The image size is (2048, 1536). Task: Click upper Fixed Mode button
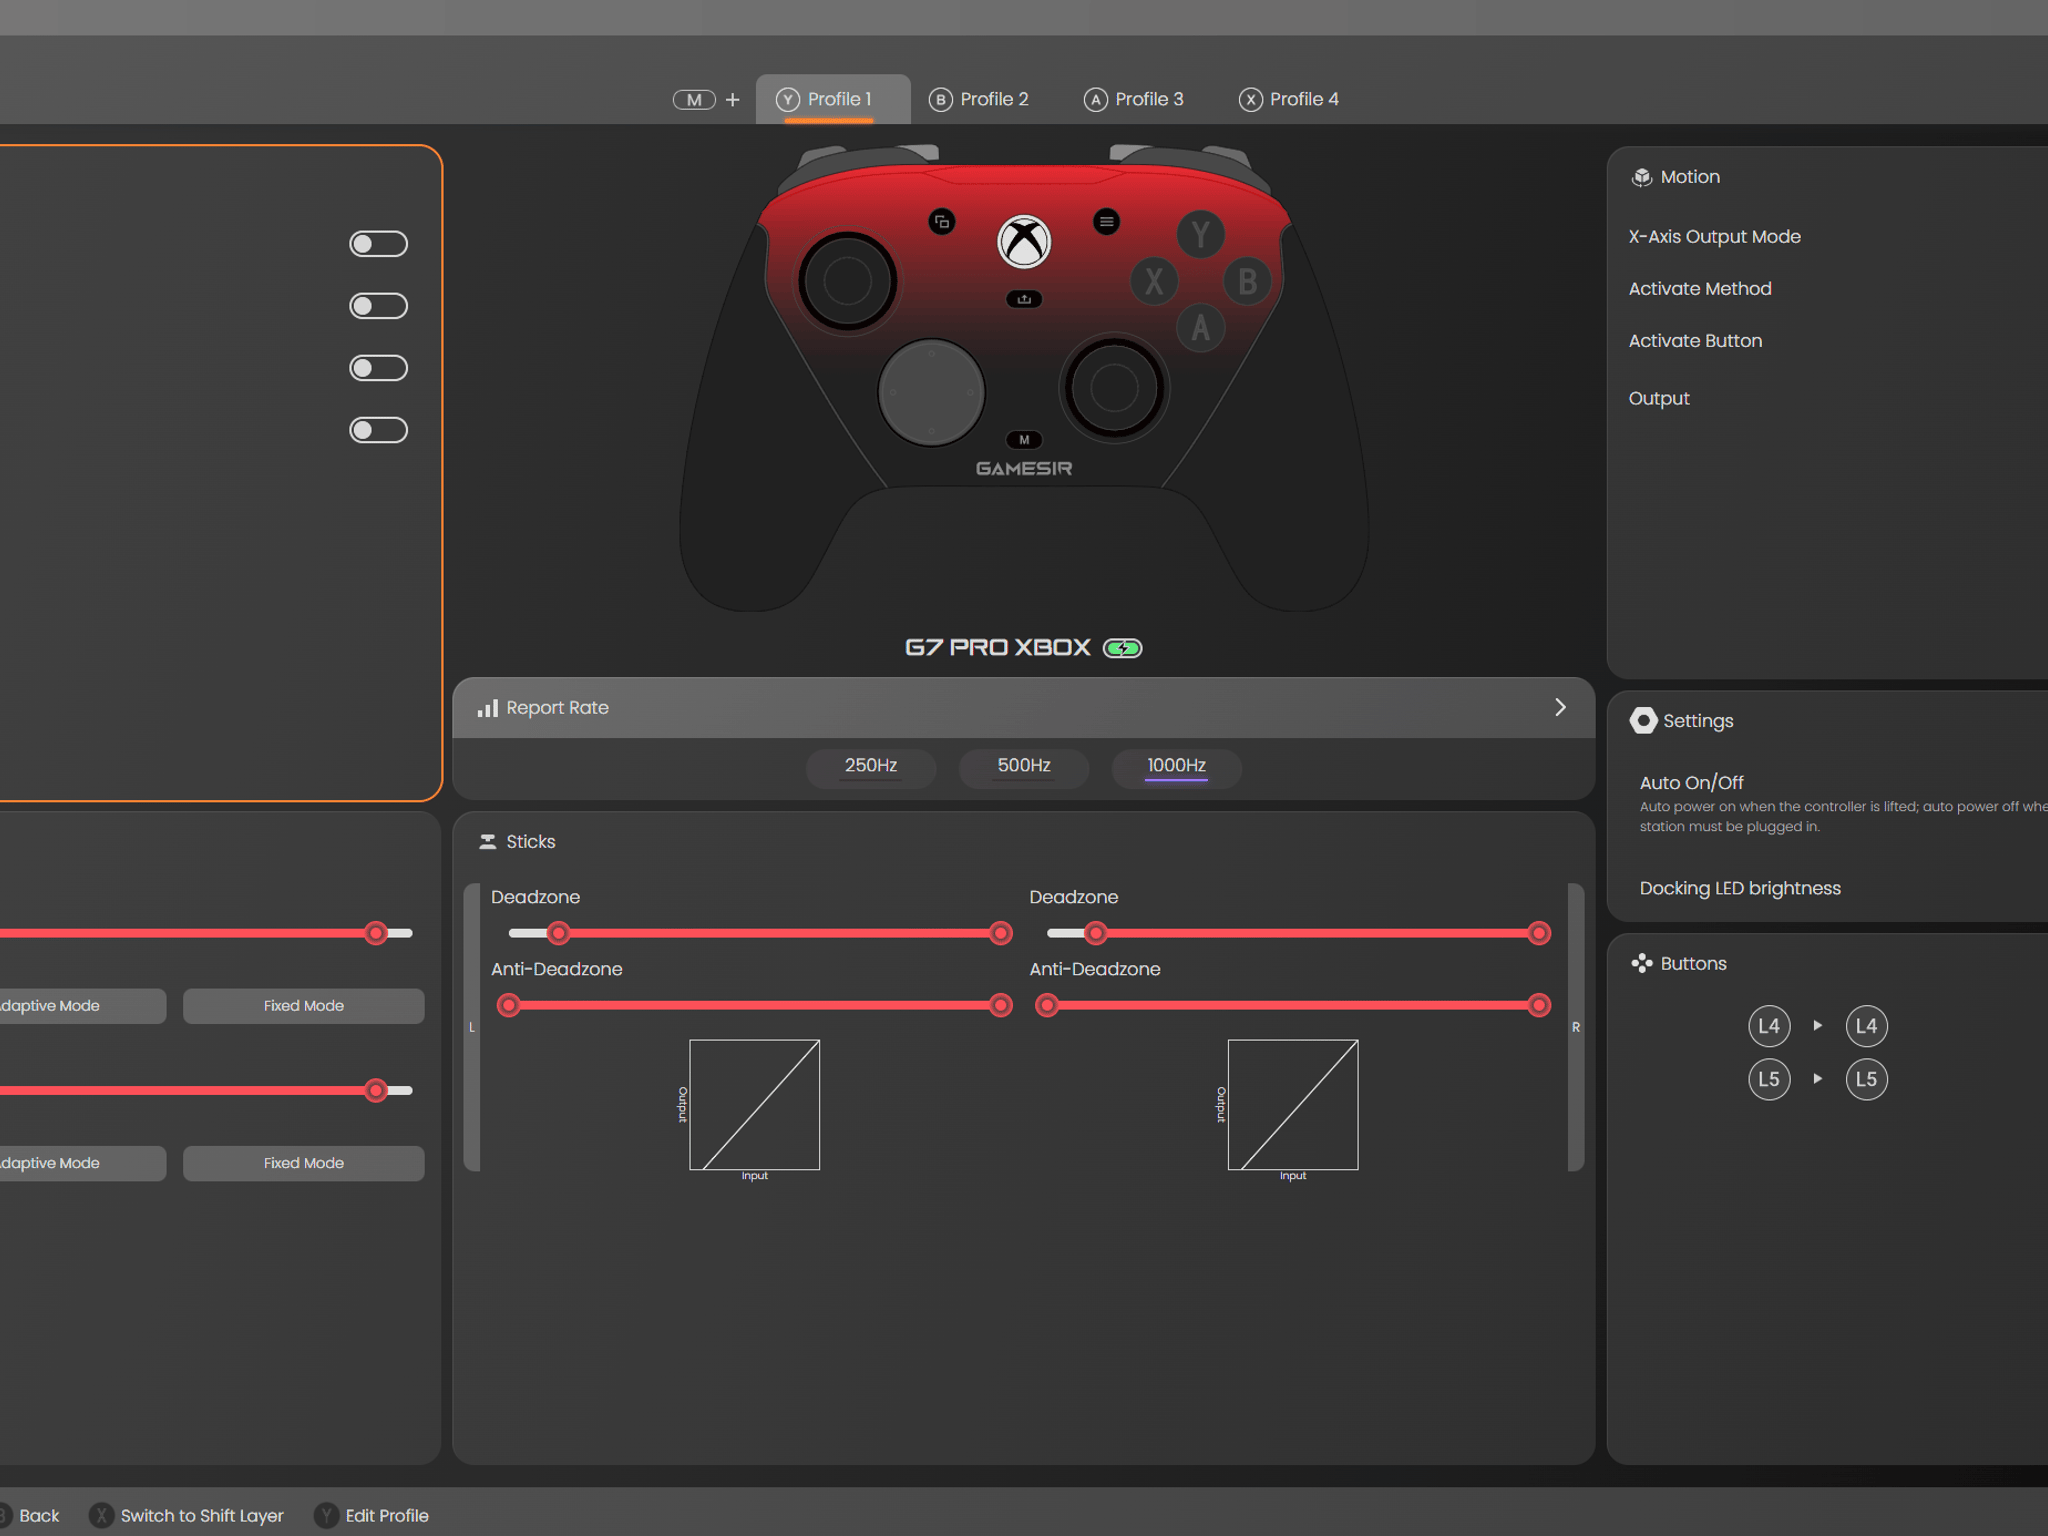(303, 1006)
